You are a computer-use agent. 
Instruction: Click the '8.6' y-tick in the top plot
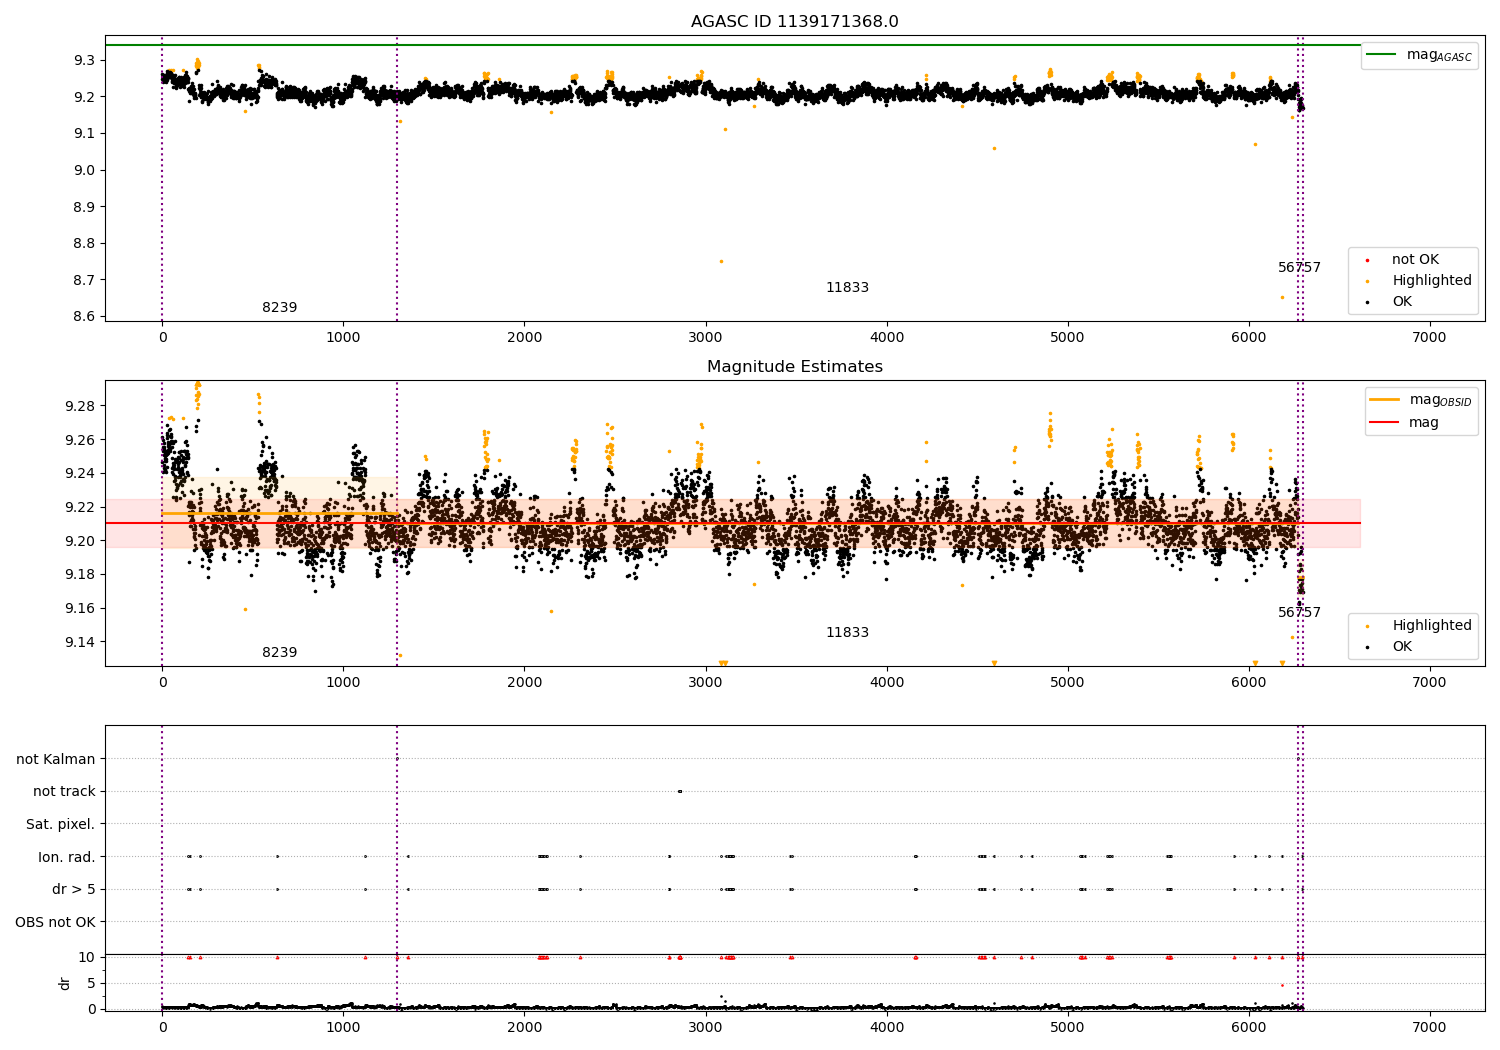pyautogui.click(x=84, y=316)
